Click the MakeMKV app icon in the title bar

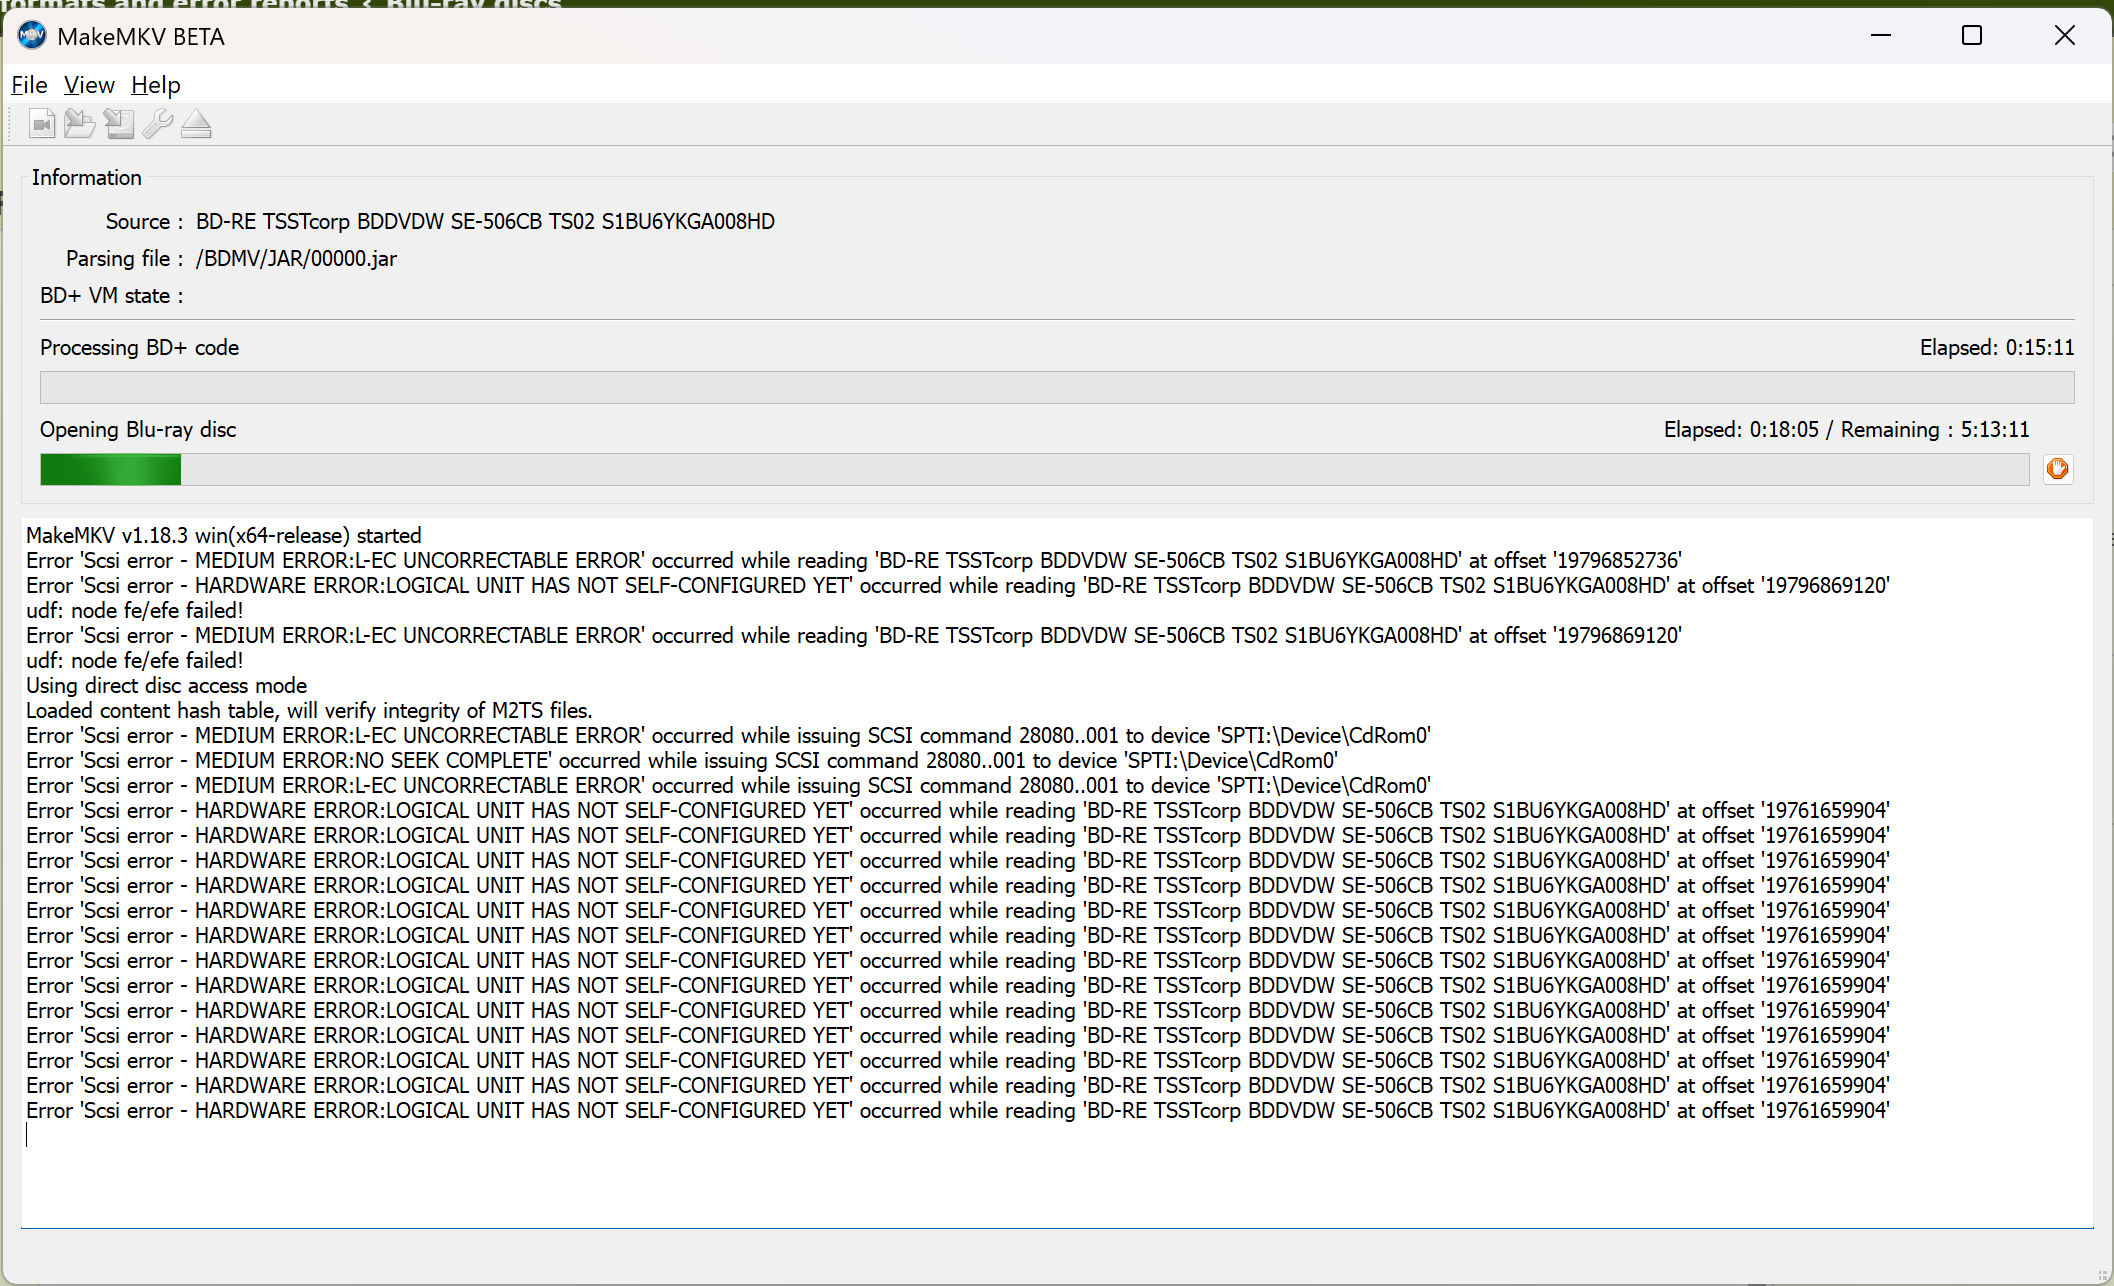[x=32, y=36]
